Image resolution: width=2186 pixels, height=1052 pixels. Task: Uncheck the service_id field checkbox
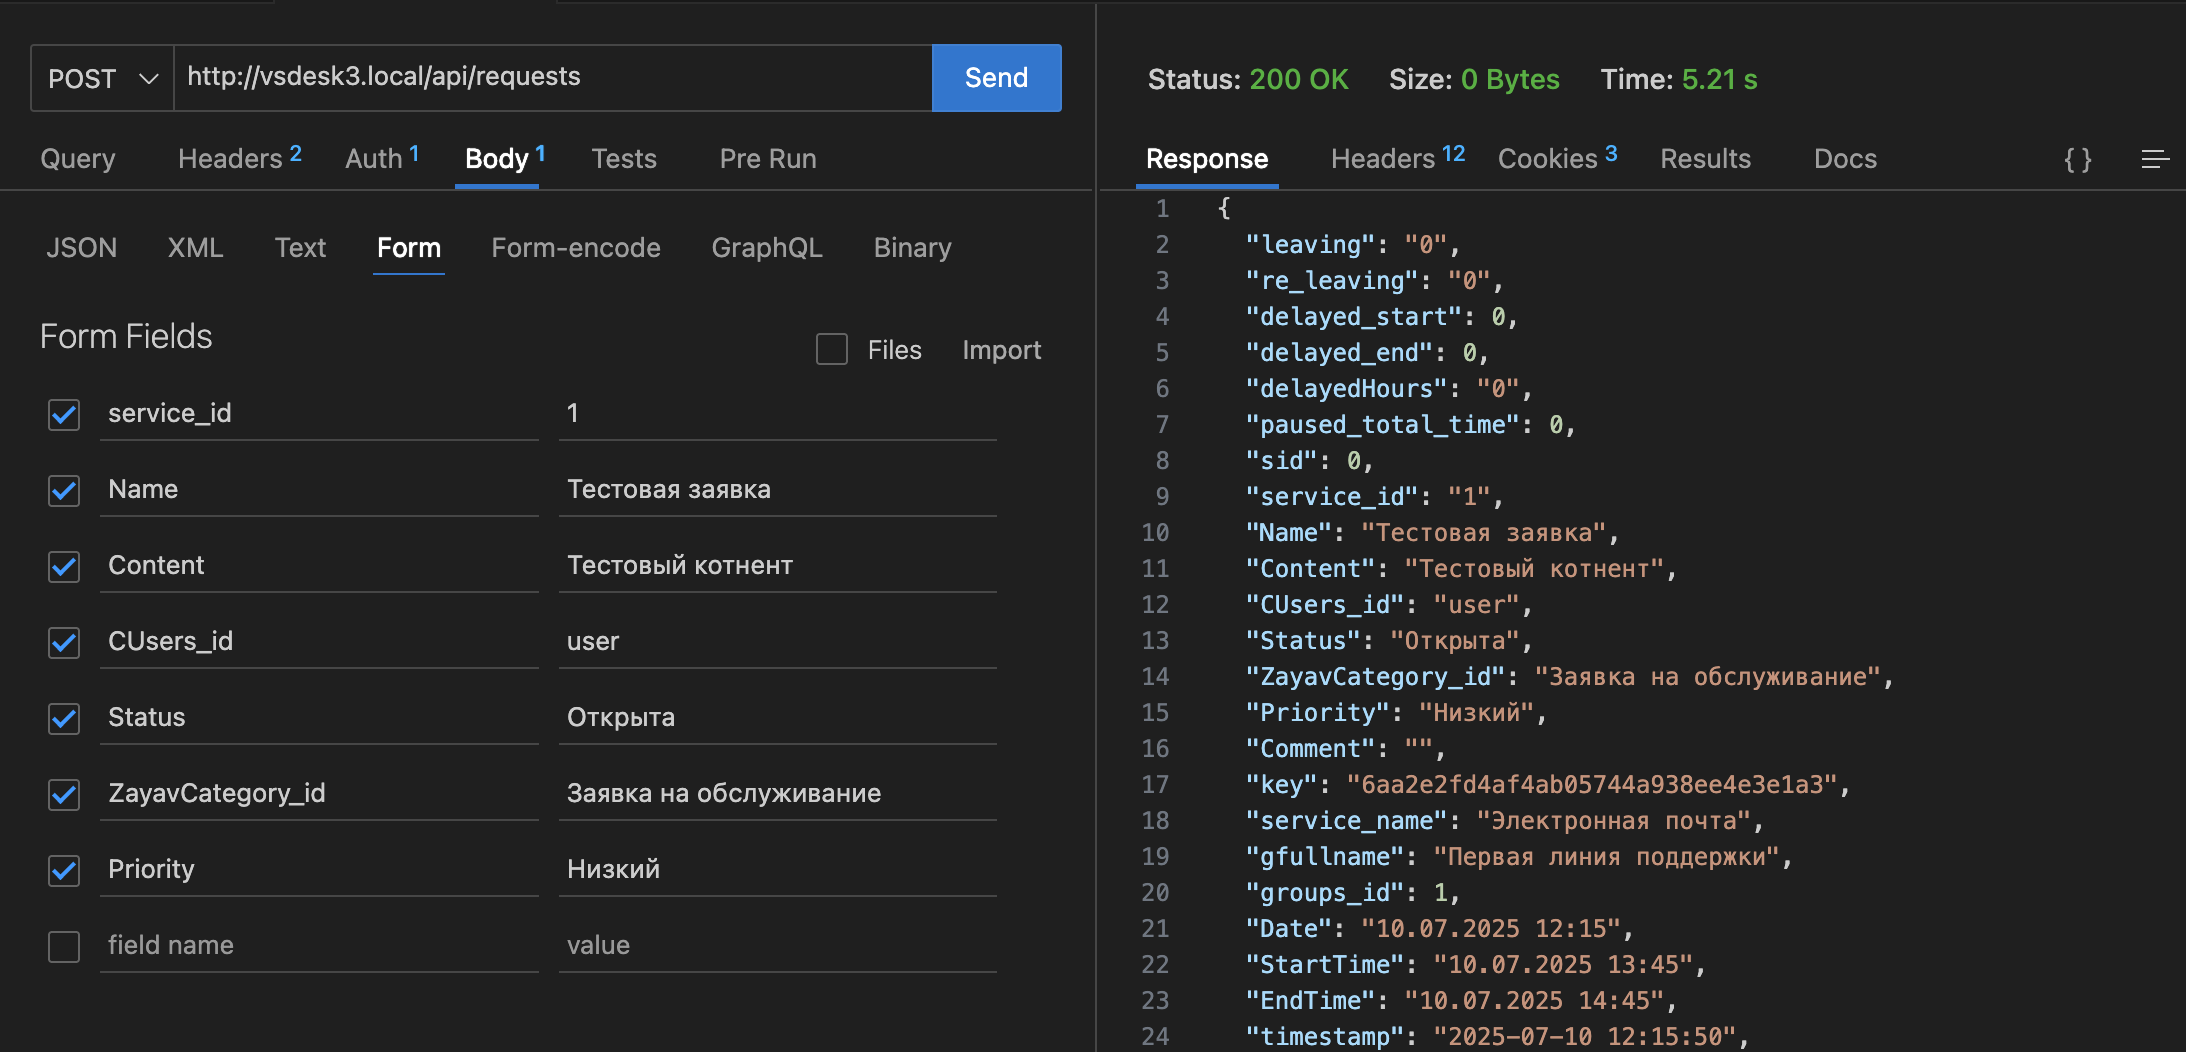[x=64, y=414]
